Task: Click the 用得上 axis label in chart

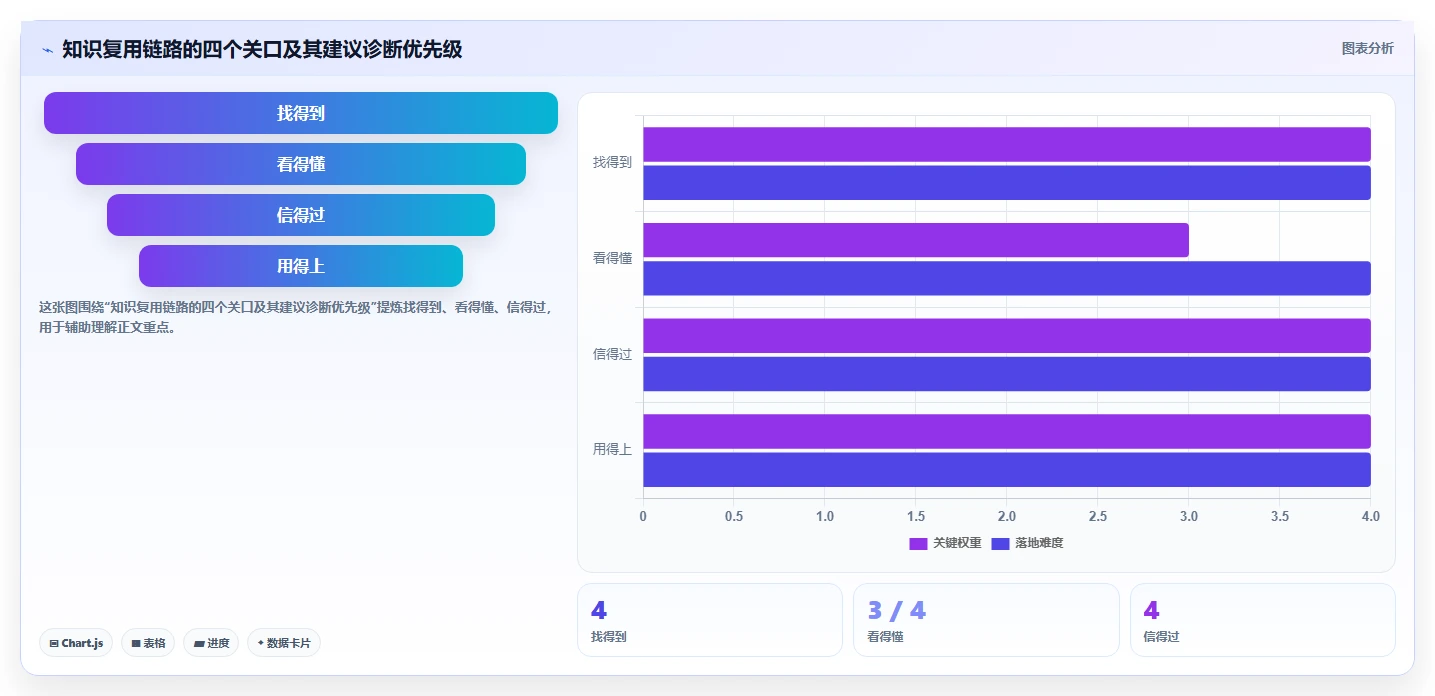Action: (x=612, y=449)
